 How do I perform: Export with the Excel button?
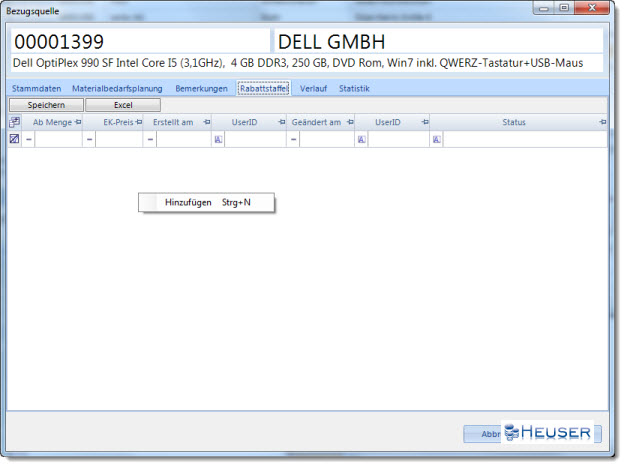point(123,105)
